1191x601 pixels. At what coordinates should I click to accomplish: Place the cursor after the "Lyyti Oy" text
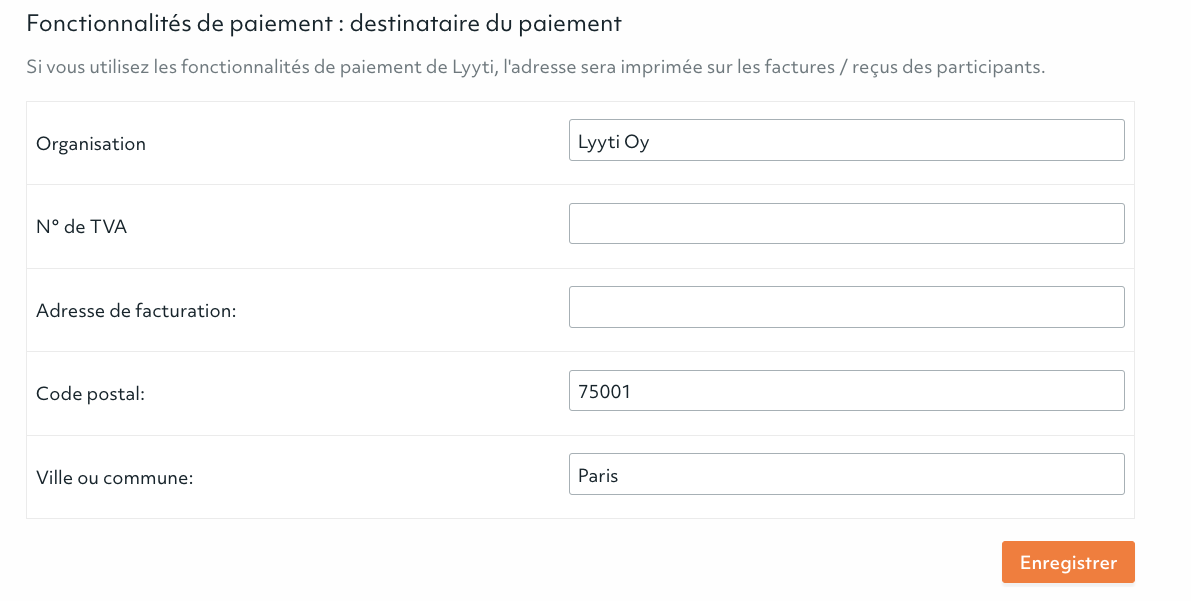click(x=652, y=141)
